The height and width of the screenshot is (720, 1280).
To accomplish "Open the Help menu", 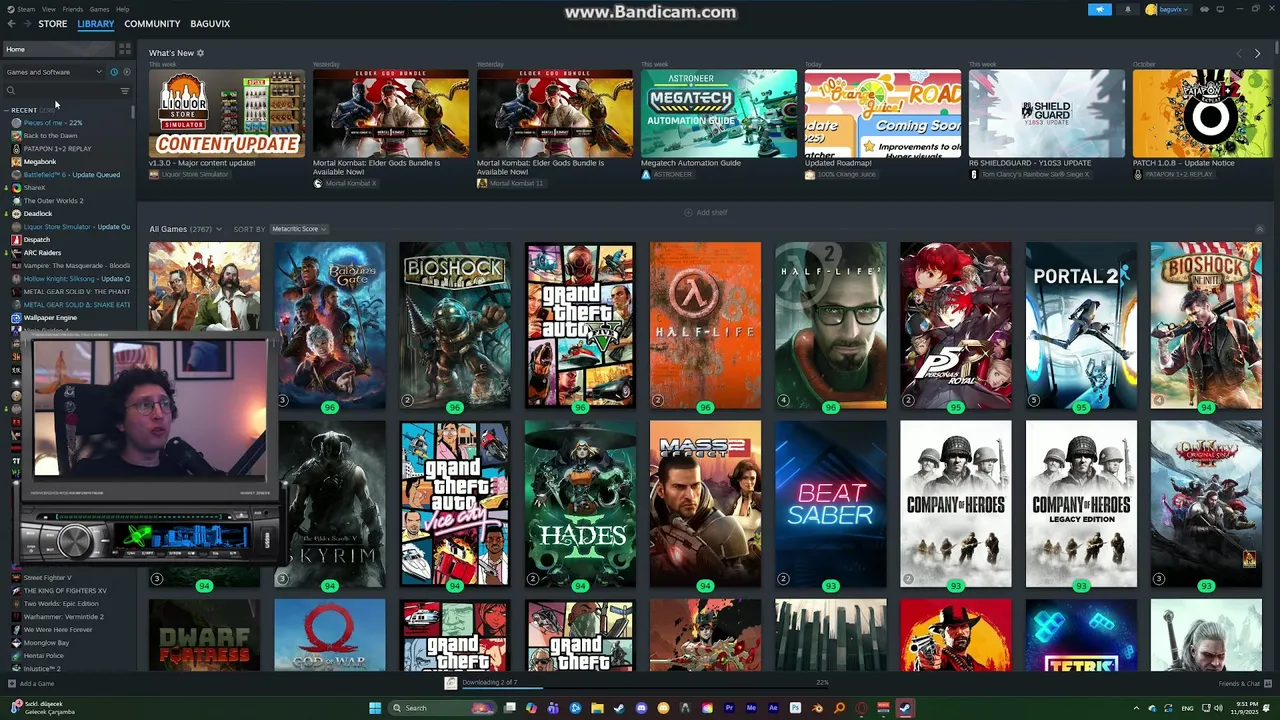I will [122, 9].
